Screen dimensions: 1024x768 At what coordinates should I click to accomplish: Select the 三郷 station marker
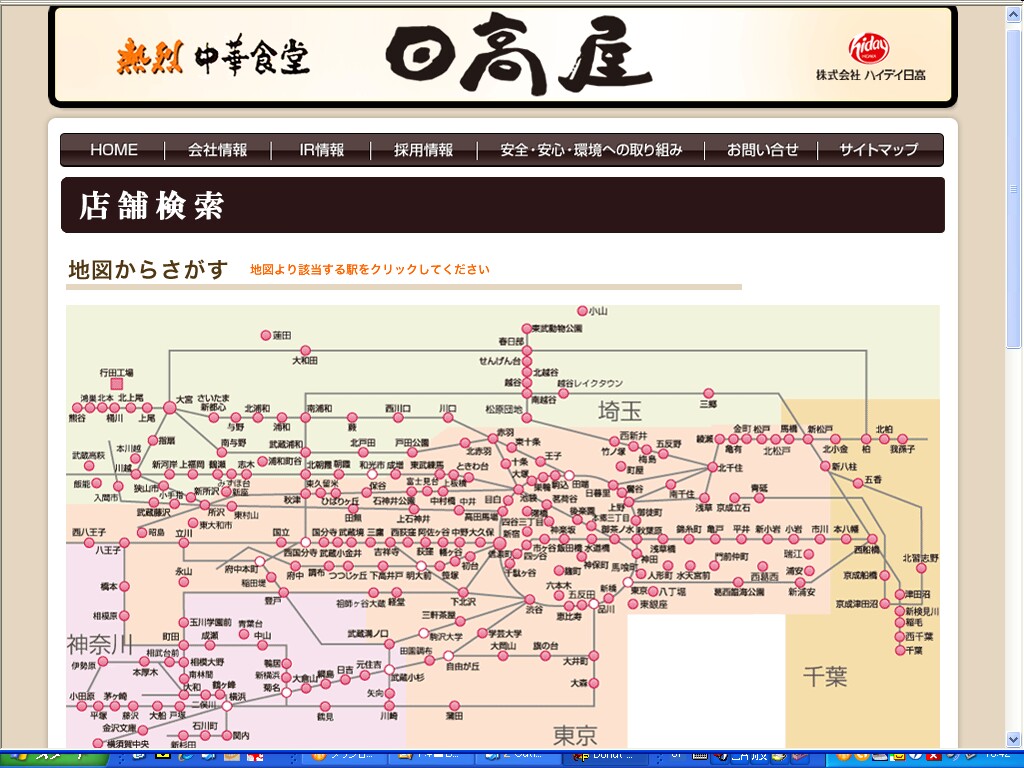coord(709,394)
